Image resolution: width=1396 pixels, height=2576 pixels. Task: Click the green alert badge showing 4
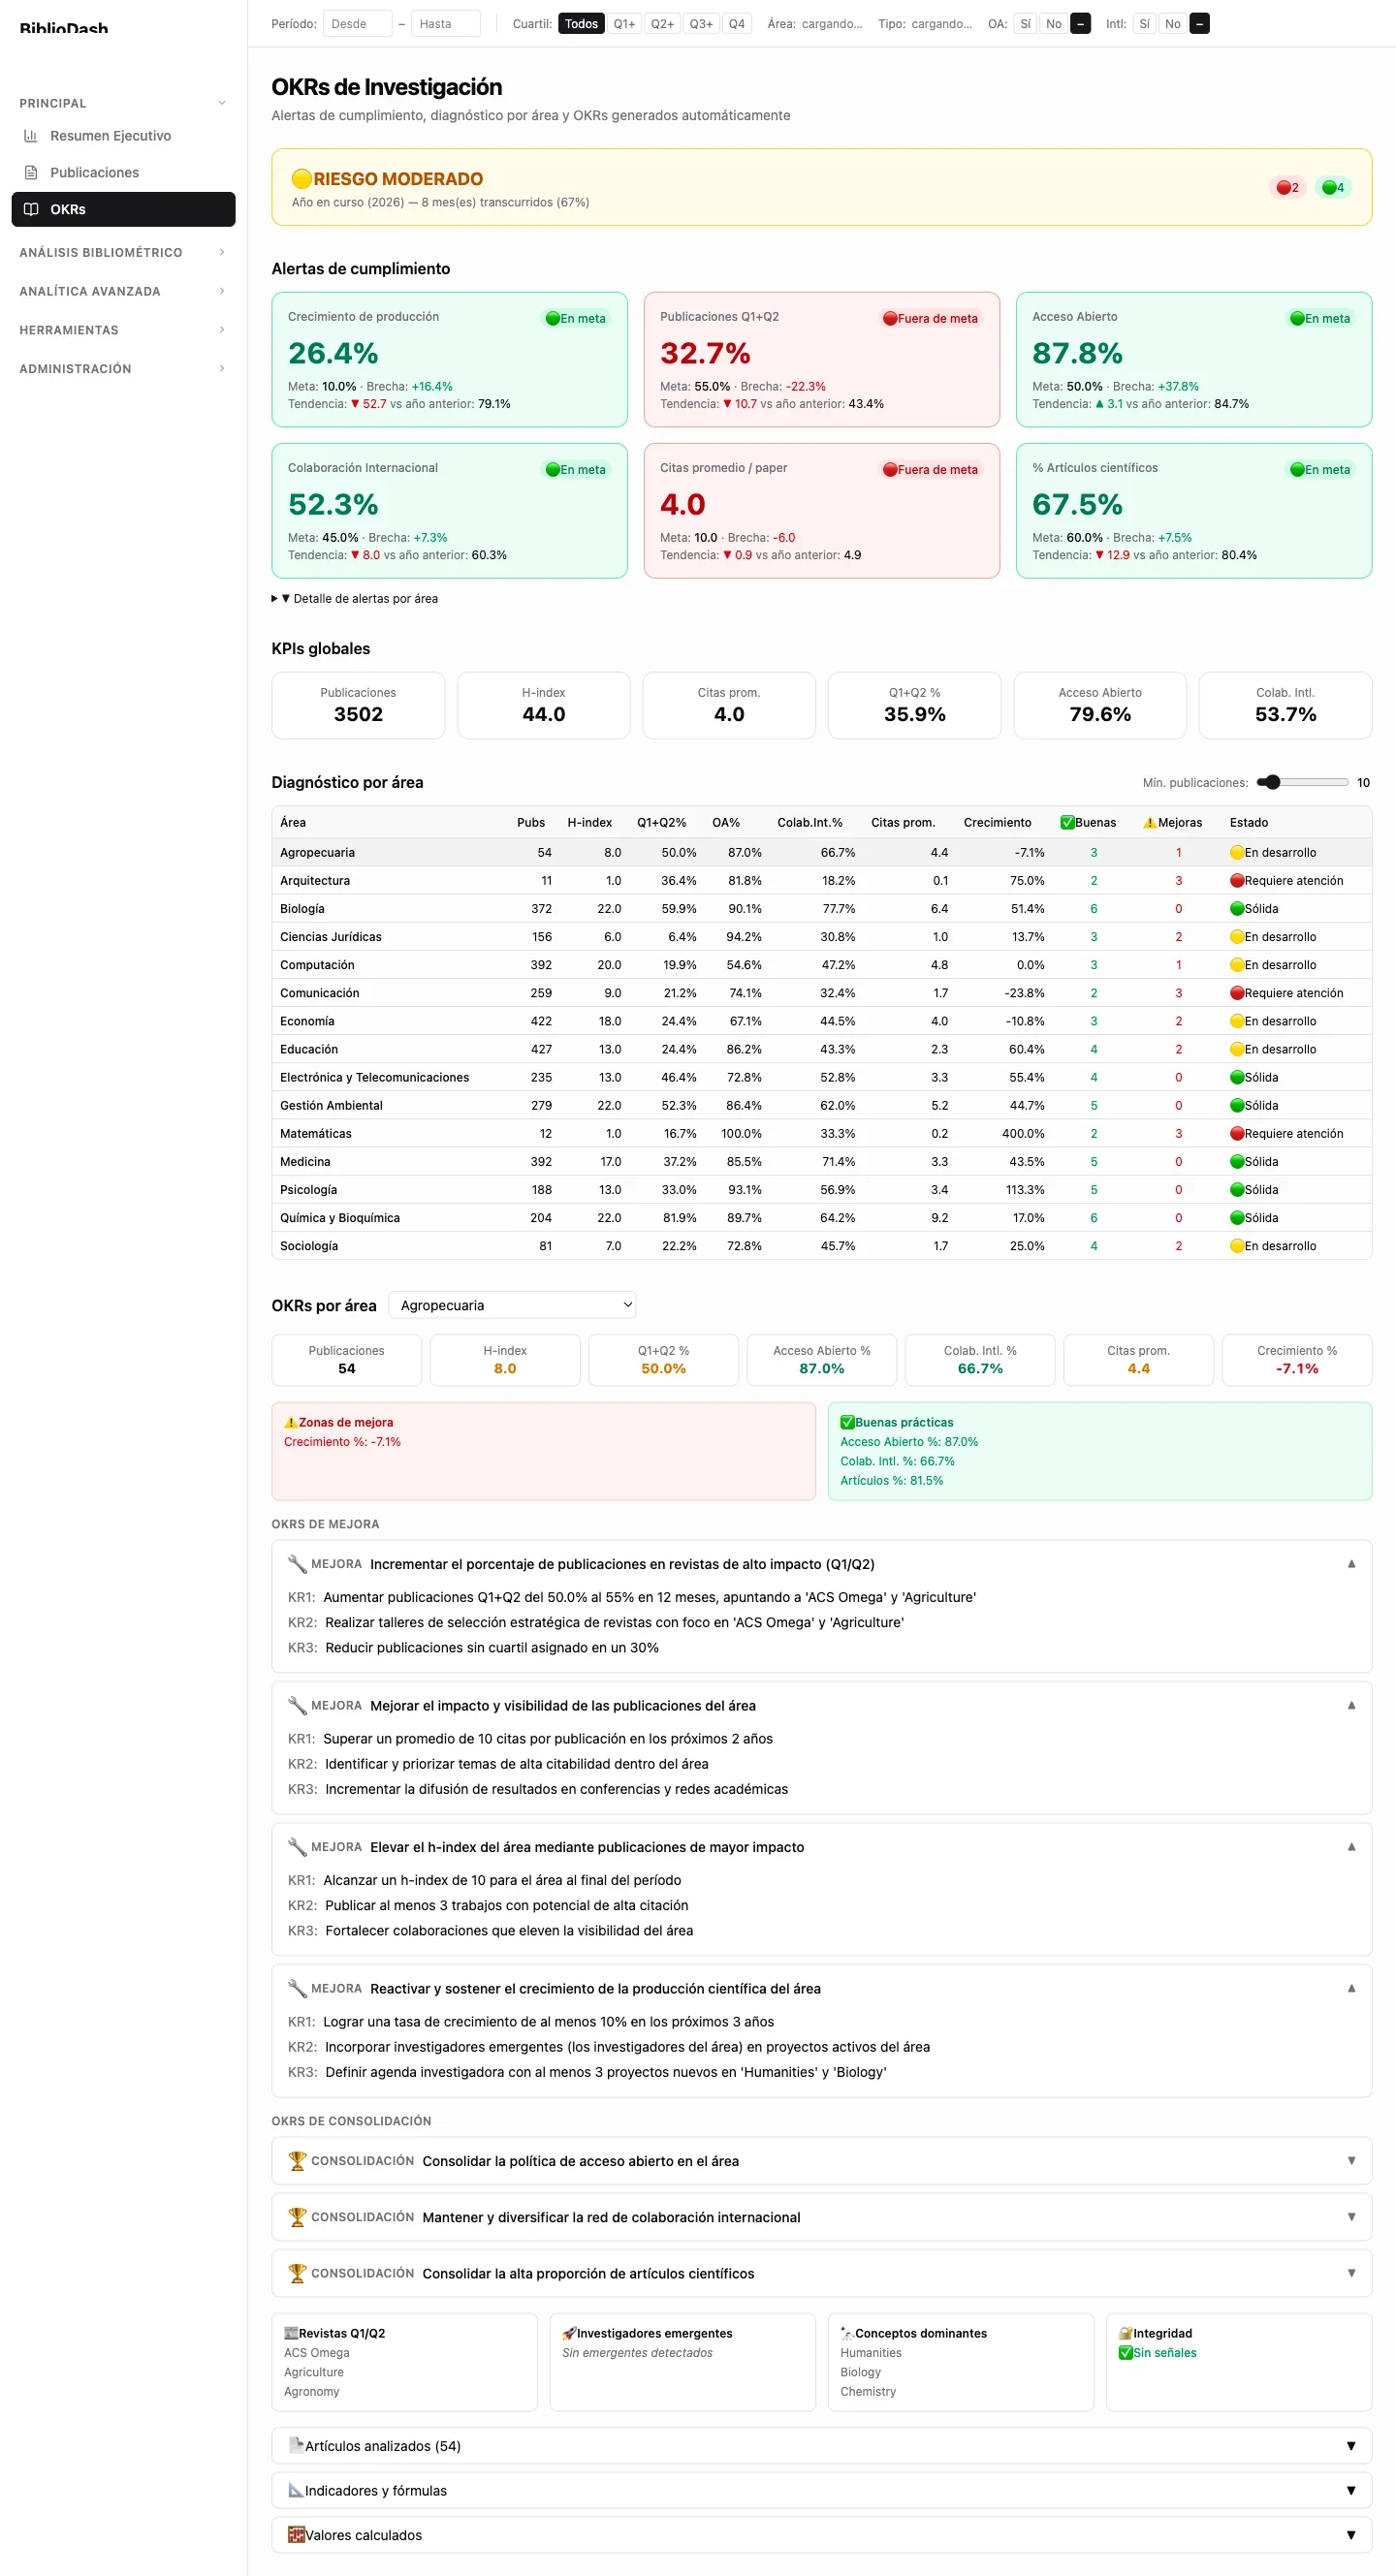click(1333, 188)
